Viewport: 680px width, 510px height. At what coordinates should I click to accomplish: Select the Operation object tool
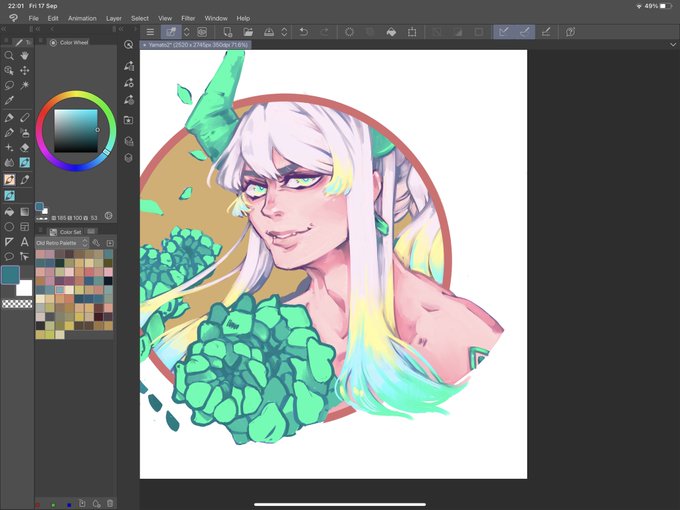pyautogui.click(x=9, y=70)
